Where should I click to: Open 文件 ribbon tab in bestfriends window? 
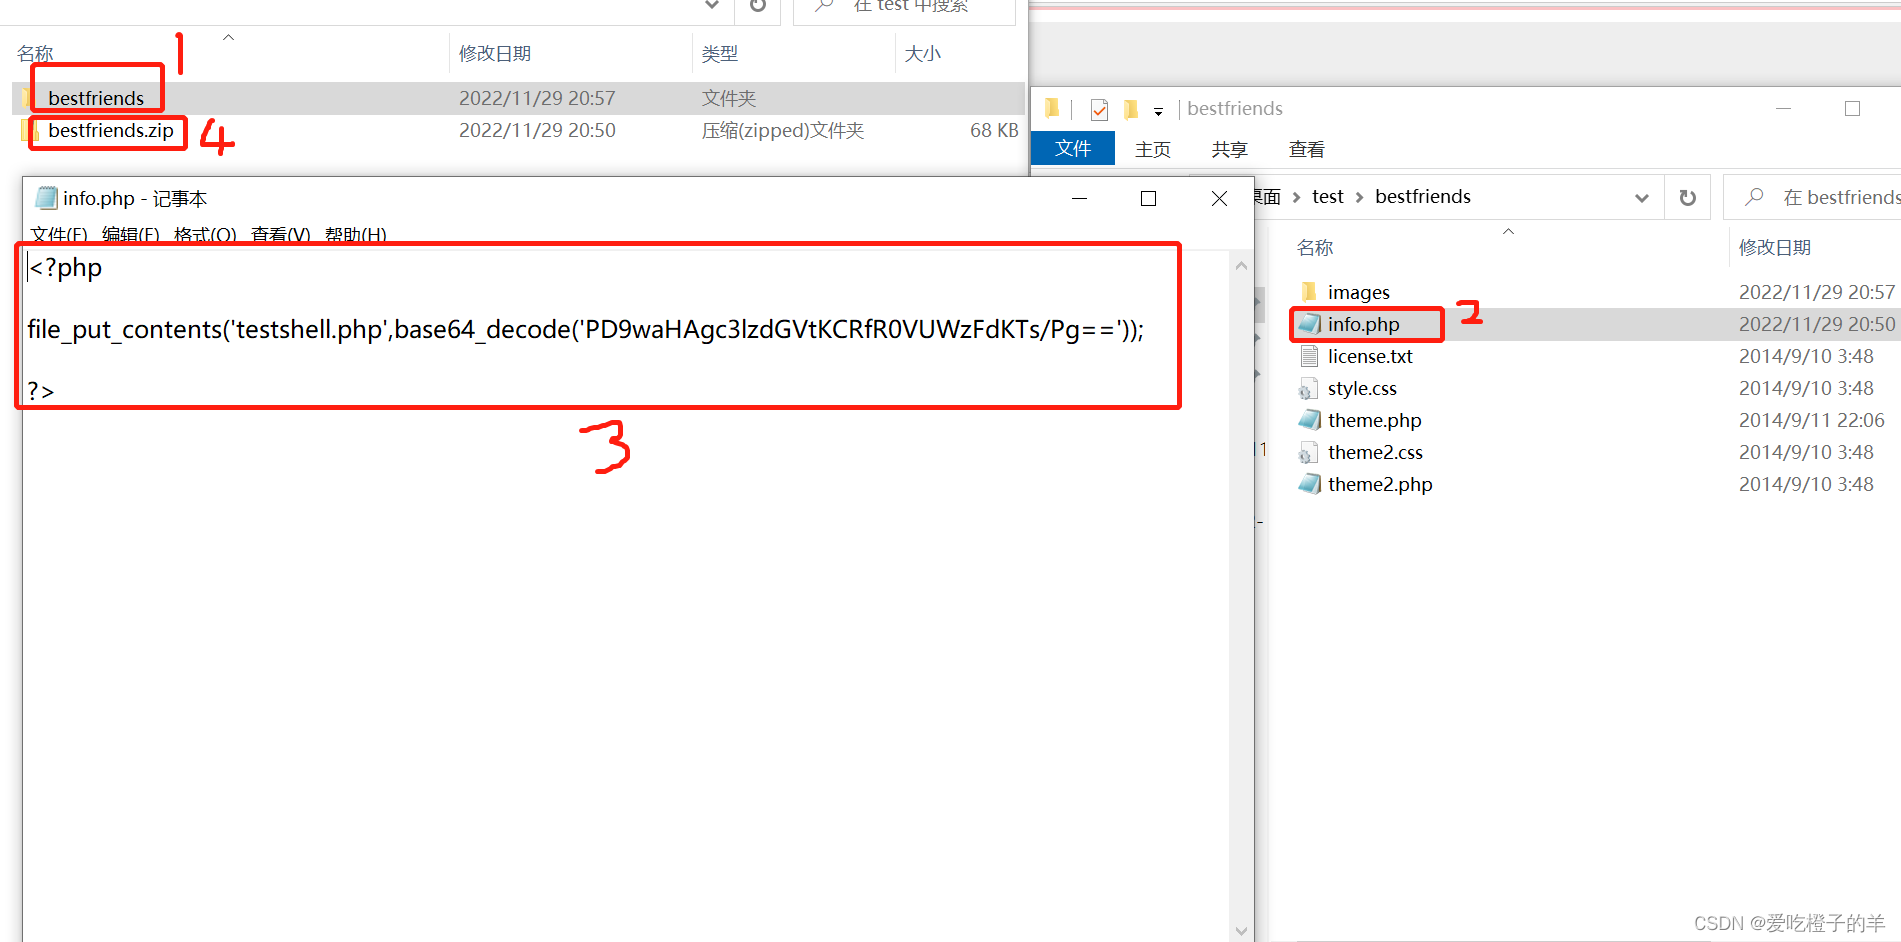(x=1073, y=148)
